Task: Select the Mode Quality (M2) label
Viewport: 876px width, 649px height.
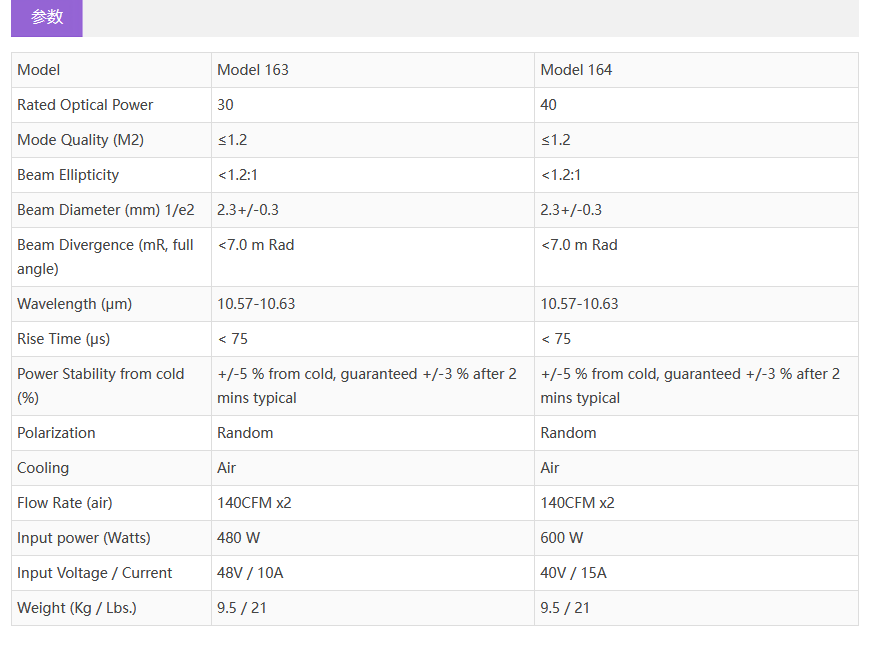Action: pos(80,140)
